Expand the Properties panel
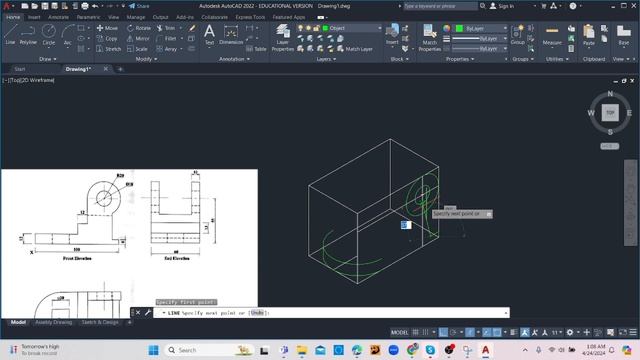 460,59
